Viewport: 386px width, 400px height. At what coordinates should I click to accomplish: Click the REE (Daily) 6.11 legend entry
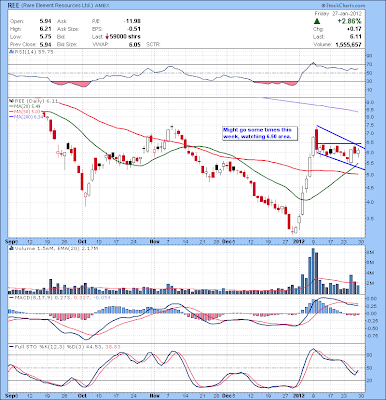pos(33,101)
